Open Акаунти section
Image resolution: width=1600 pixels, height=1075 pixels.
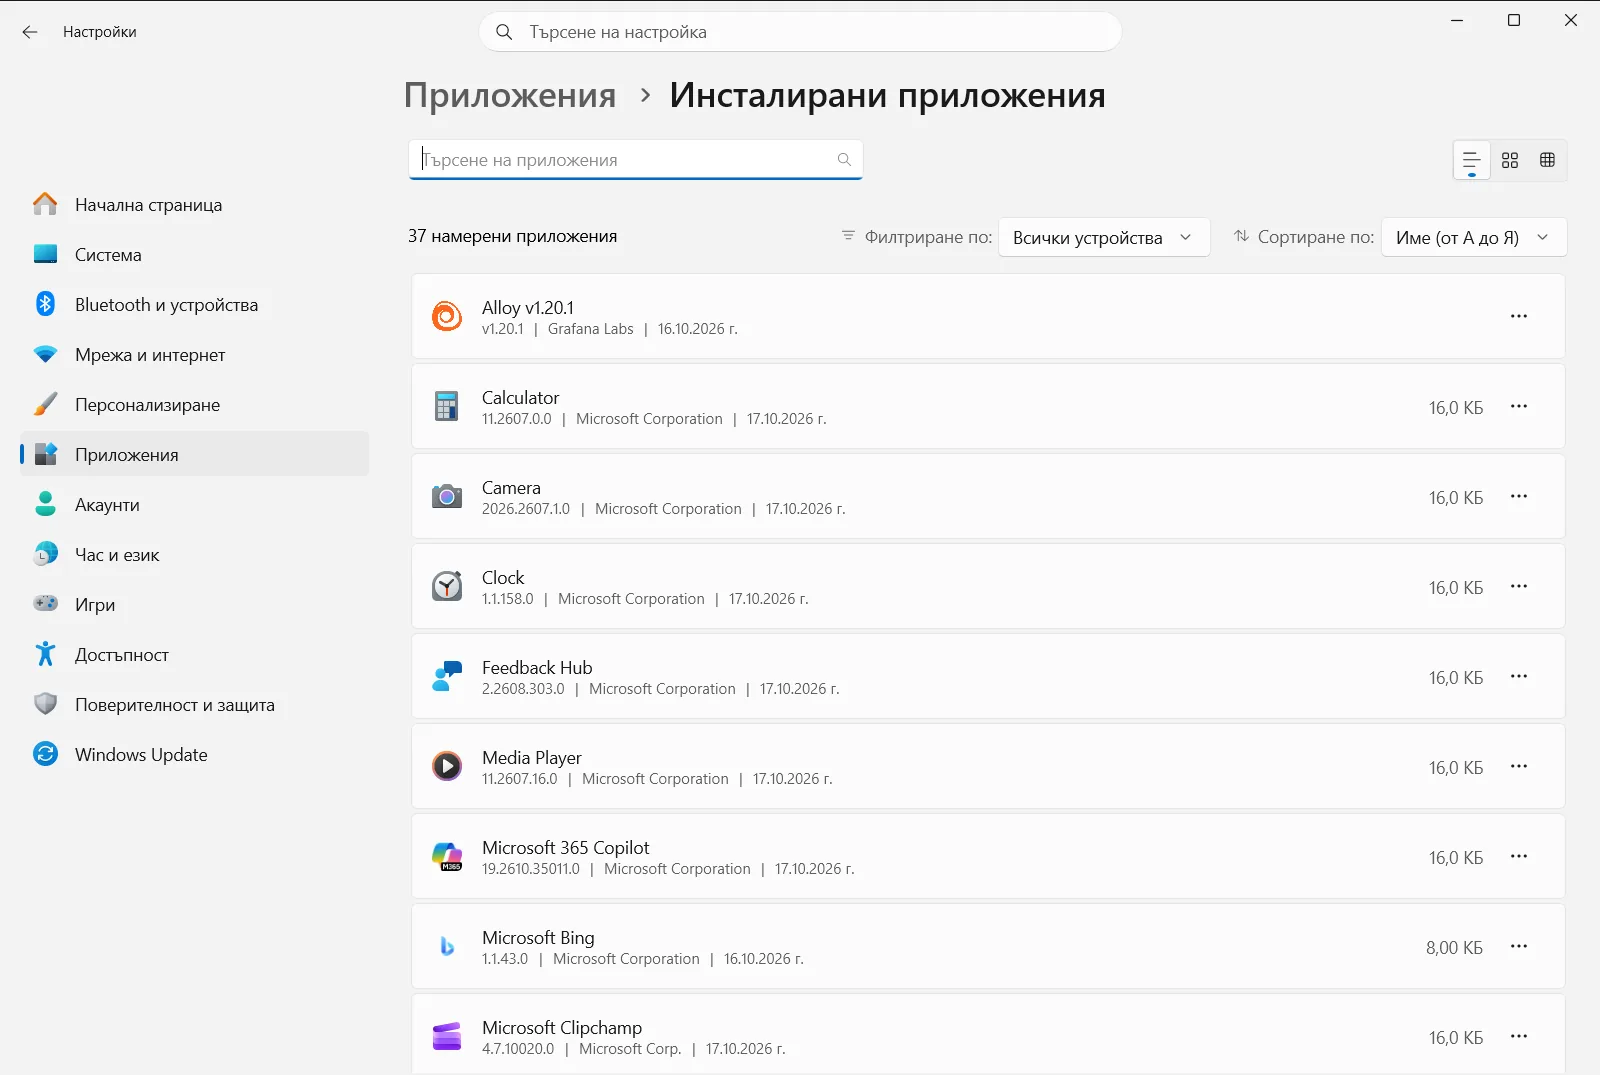tap(195, 504)
